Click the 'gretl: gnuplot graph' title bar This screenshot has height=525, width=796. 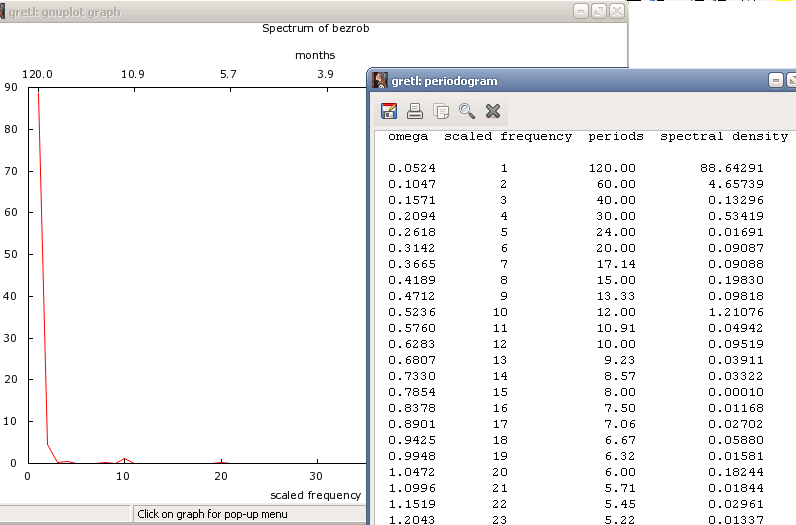(x=314, y=11)
